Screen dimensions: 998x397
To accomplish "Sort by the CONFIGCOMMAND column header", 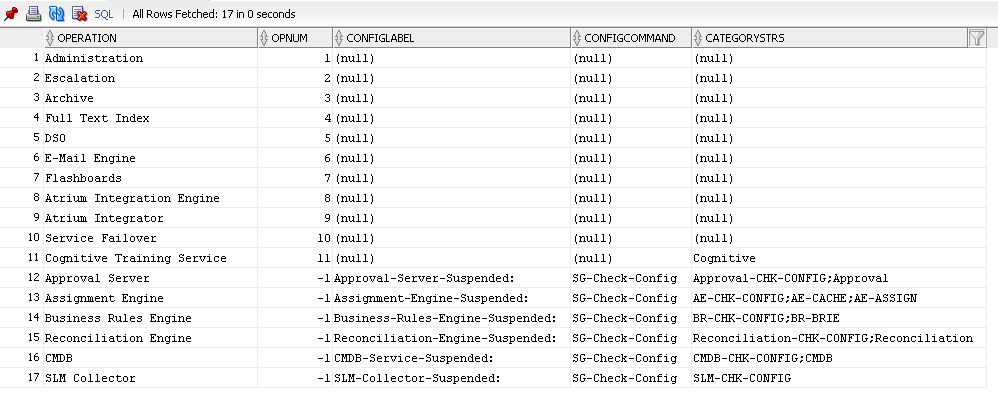I will coord(631,38).
